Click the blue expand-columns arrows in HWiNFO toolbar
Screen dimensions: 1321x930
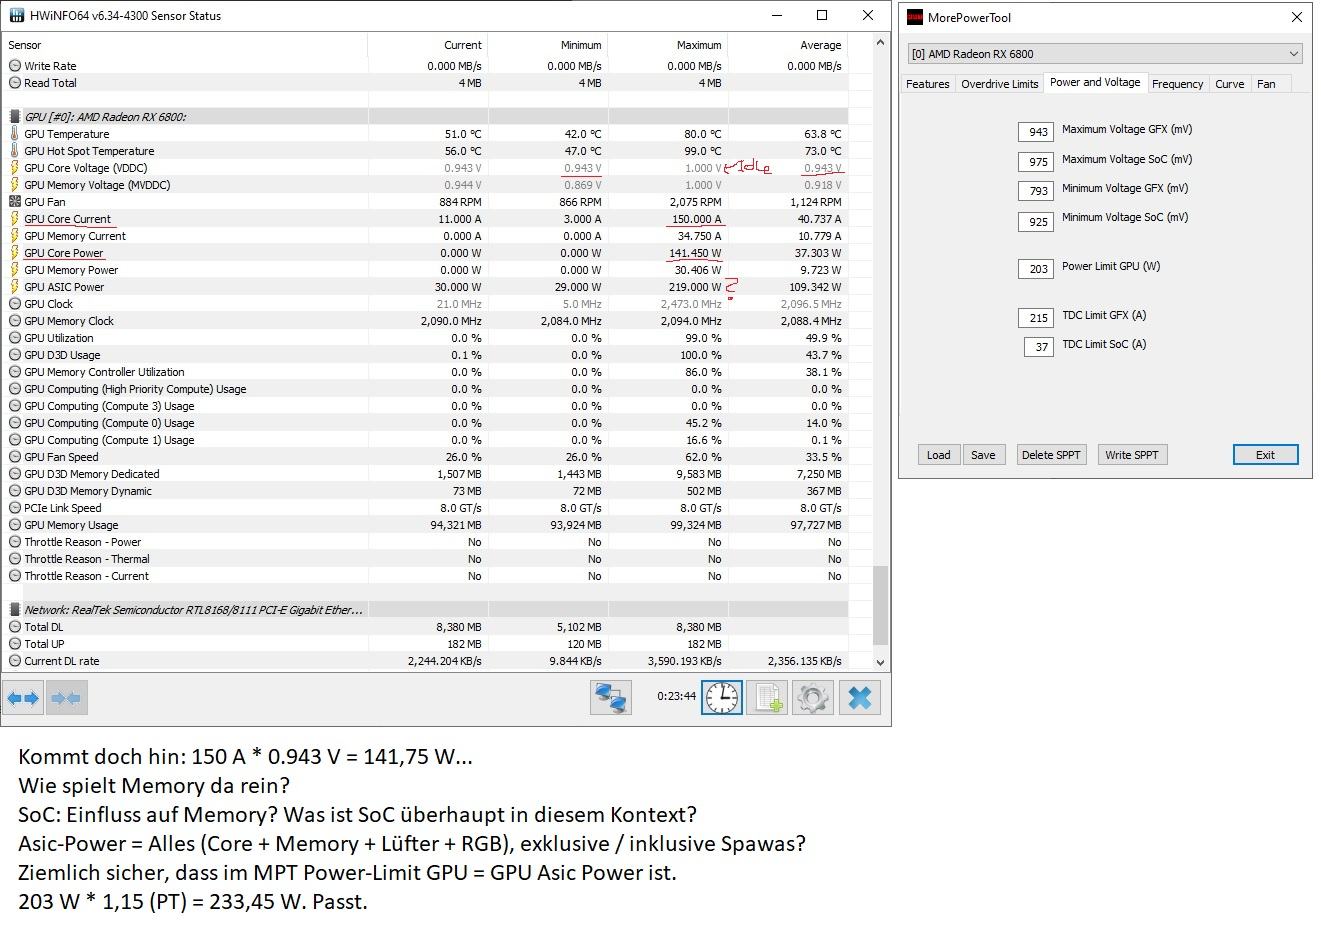pyautogui.click(x=23, y=698)
